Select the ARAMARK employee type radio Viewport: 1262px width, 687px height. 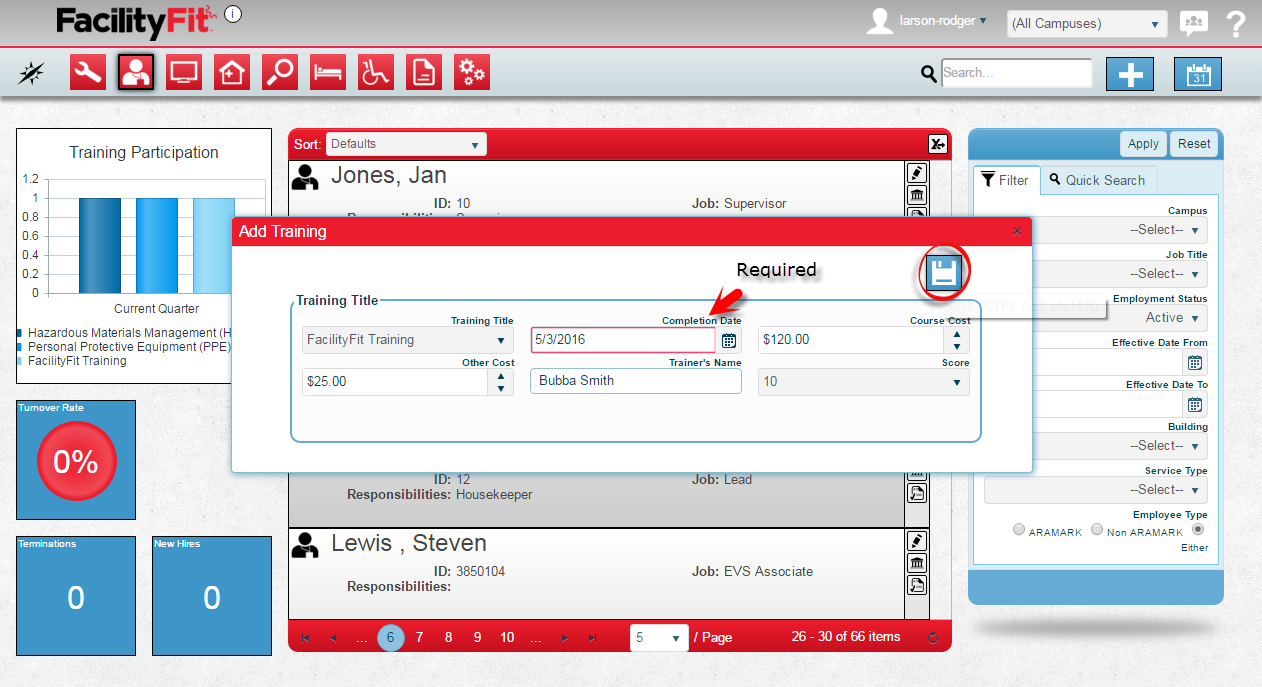coord(1019,529)
